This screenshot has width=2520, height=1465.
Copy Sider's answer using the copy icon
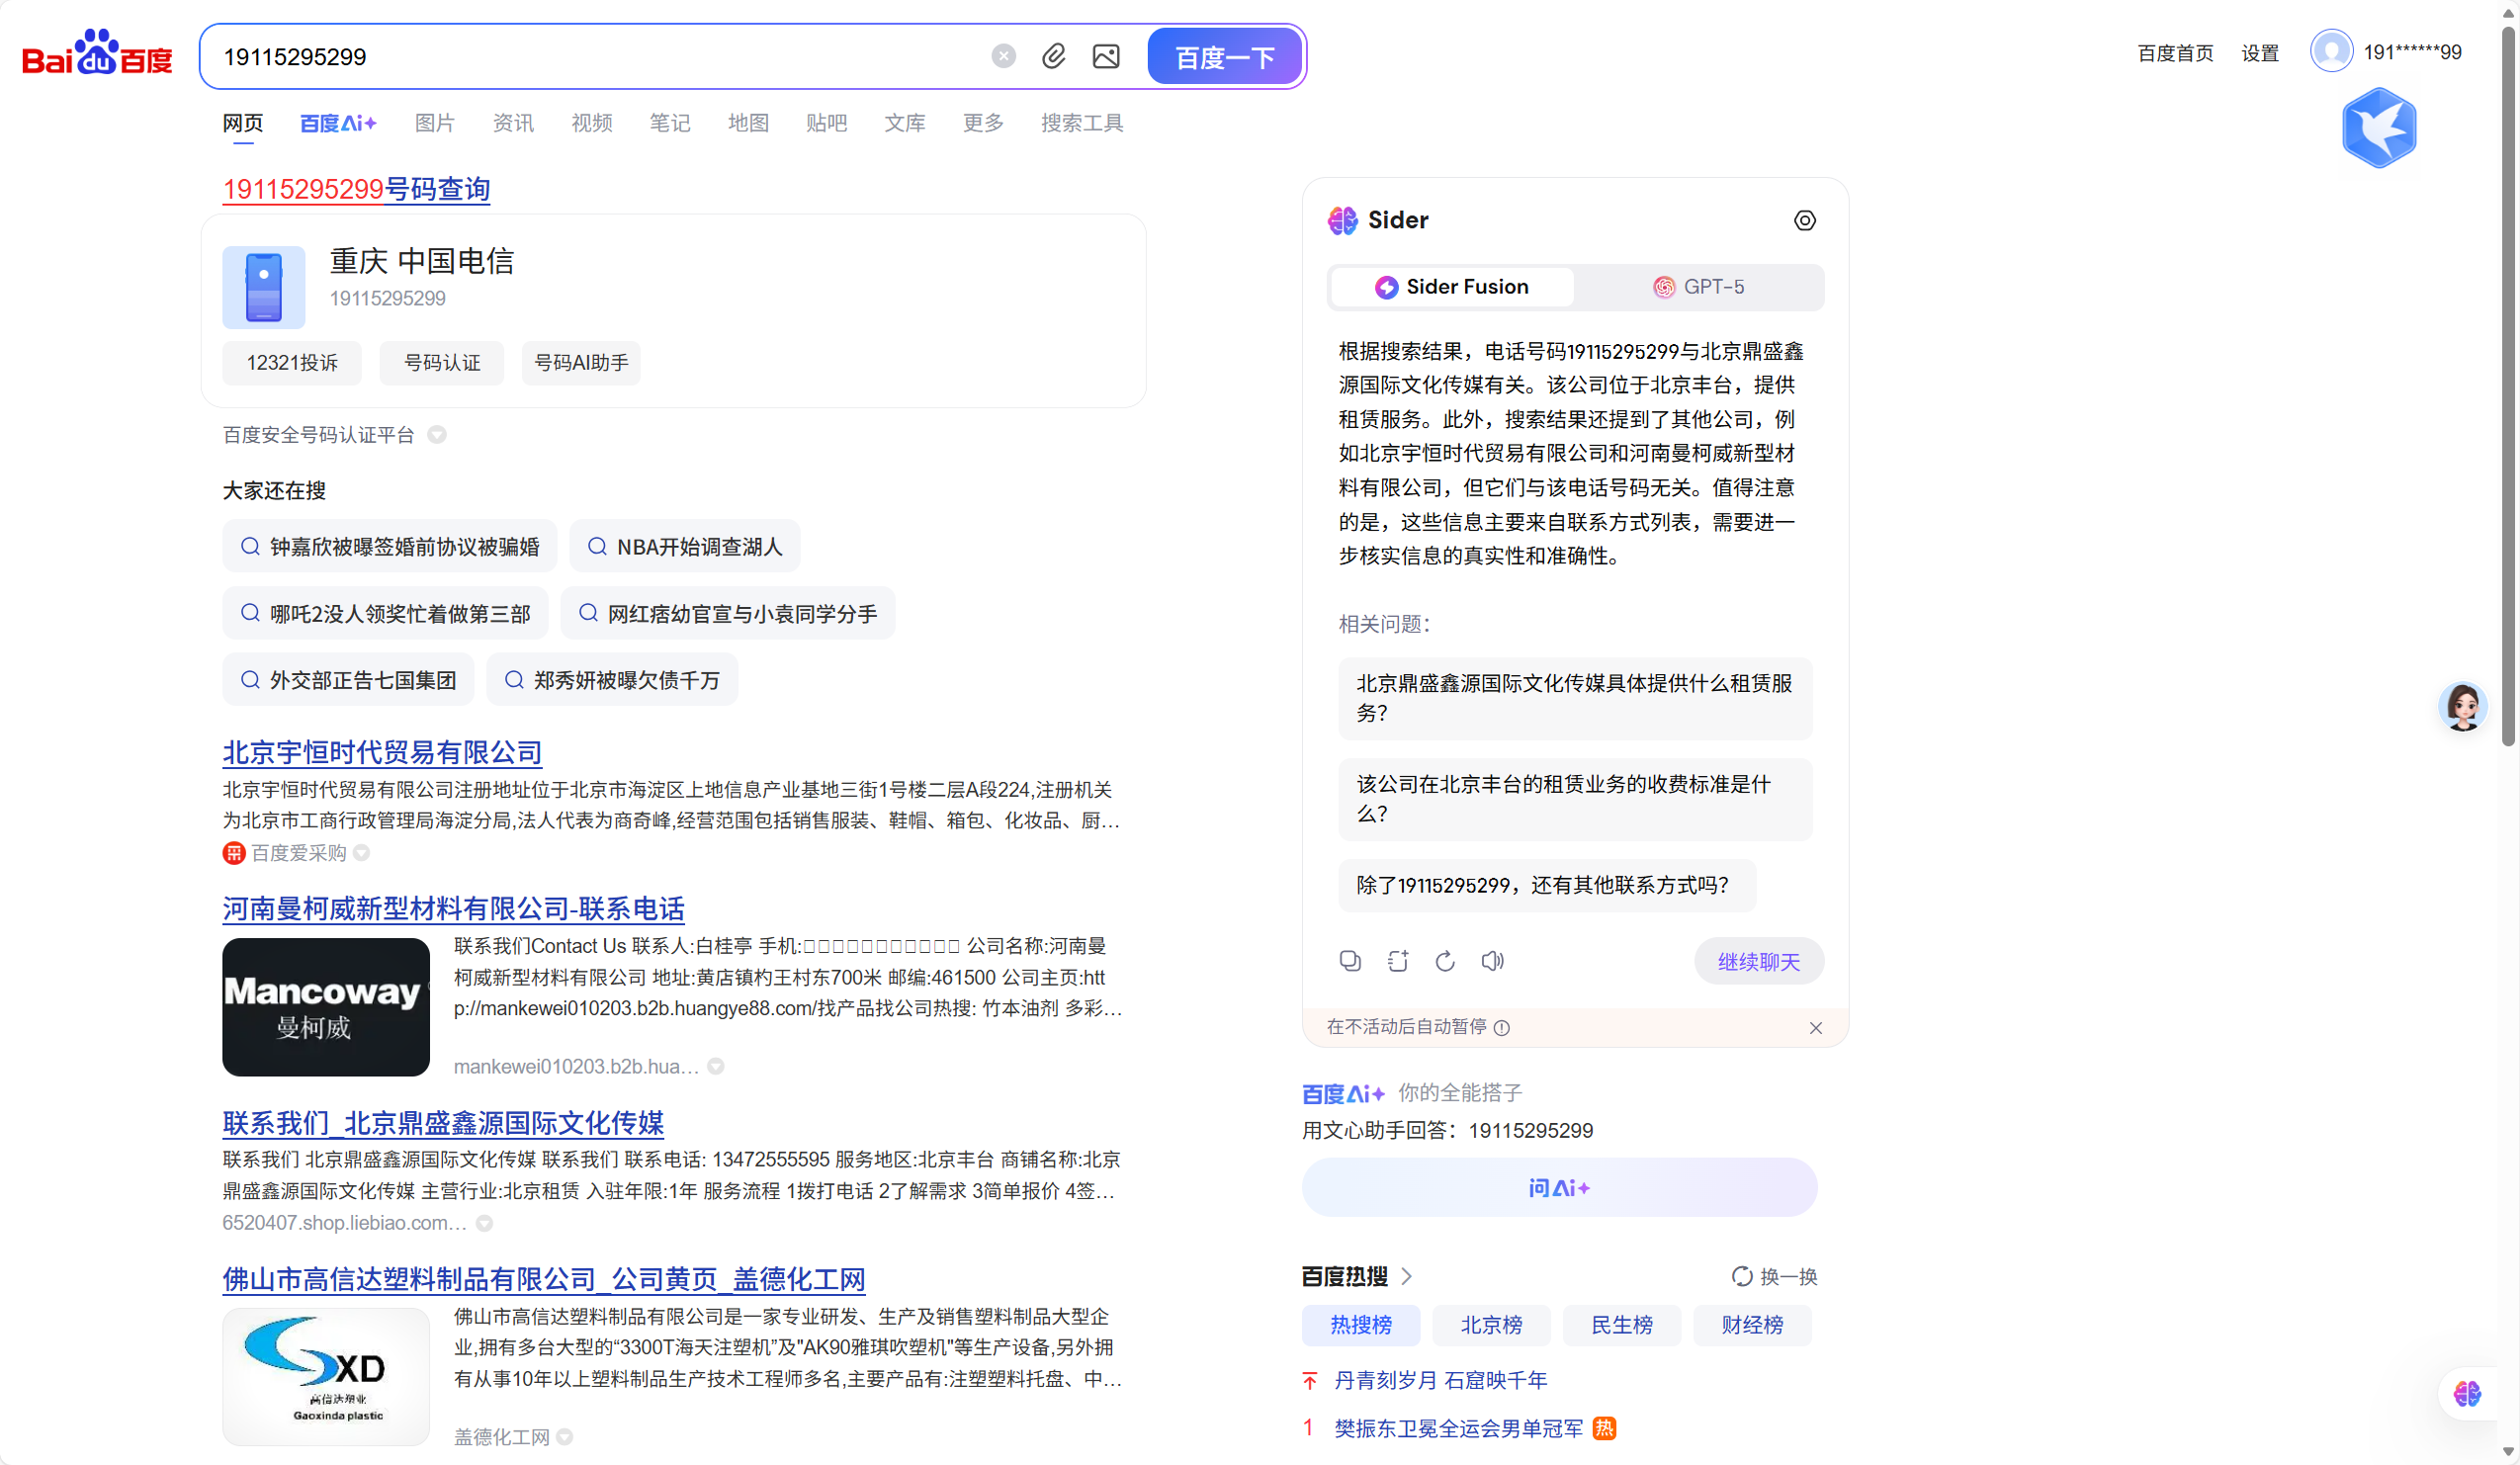click(x=1350, y=960)
